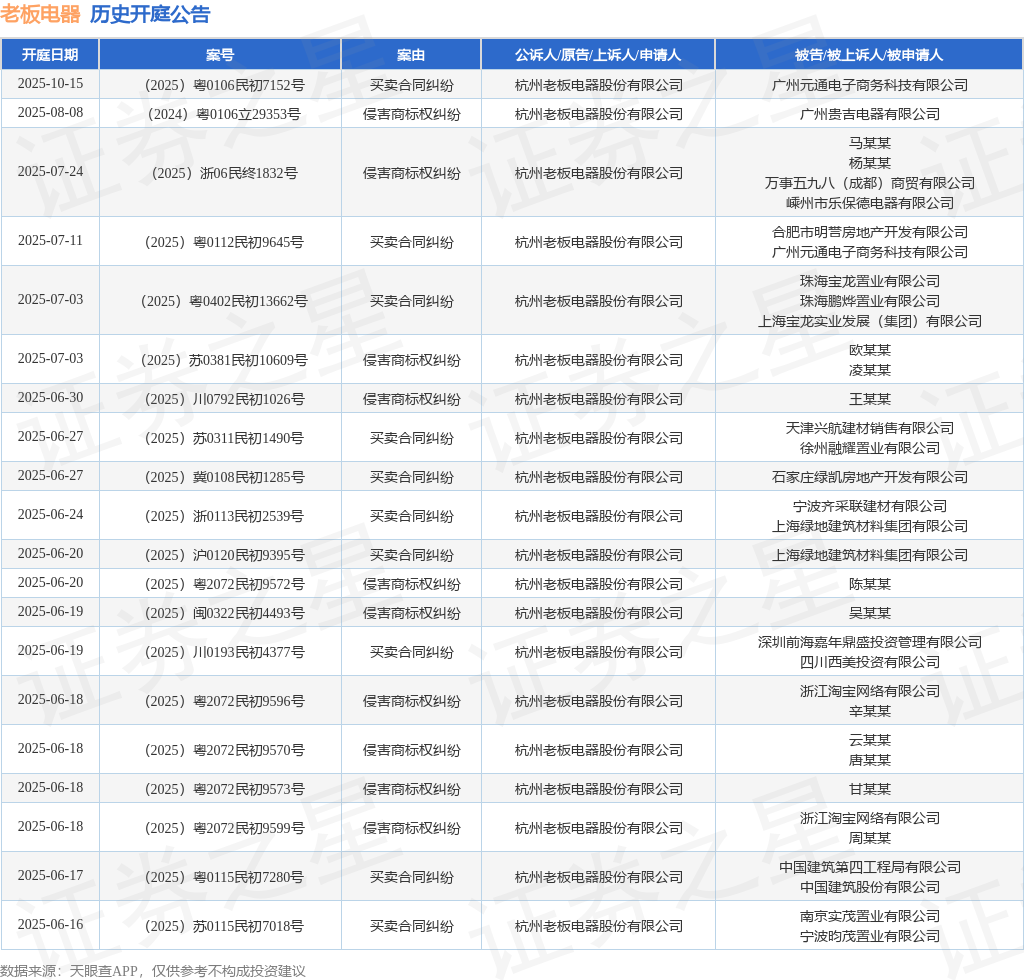Click defendant "广州贵吉电器有限公司"
The image size is (1024, 980).
870,114
